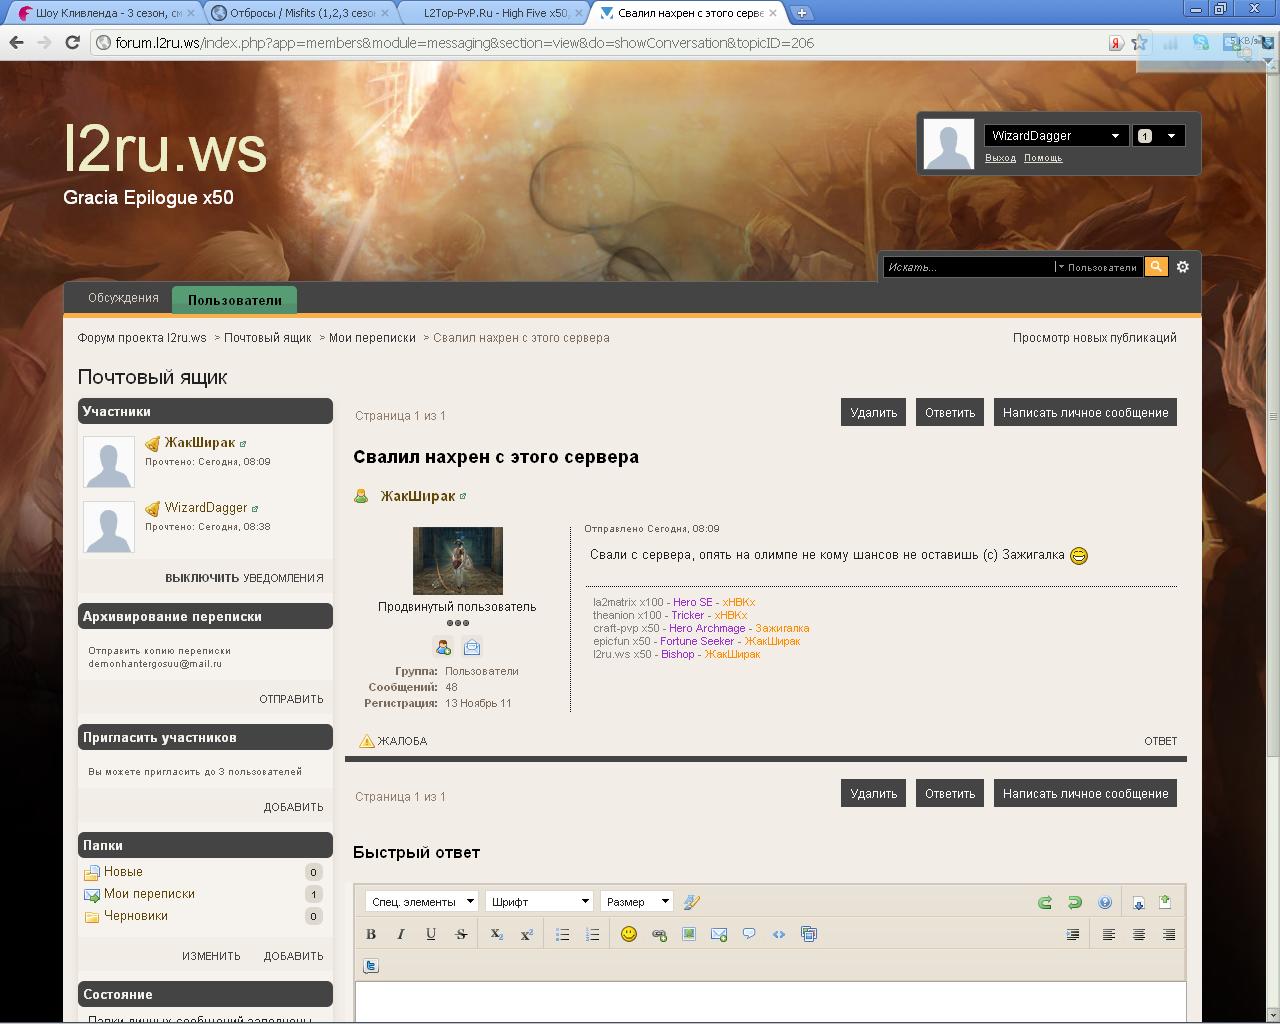Open Помощь help link
This screenshot has height=1024, width=1280.
pos(1043,158)
